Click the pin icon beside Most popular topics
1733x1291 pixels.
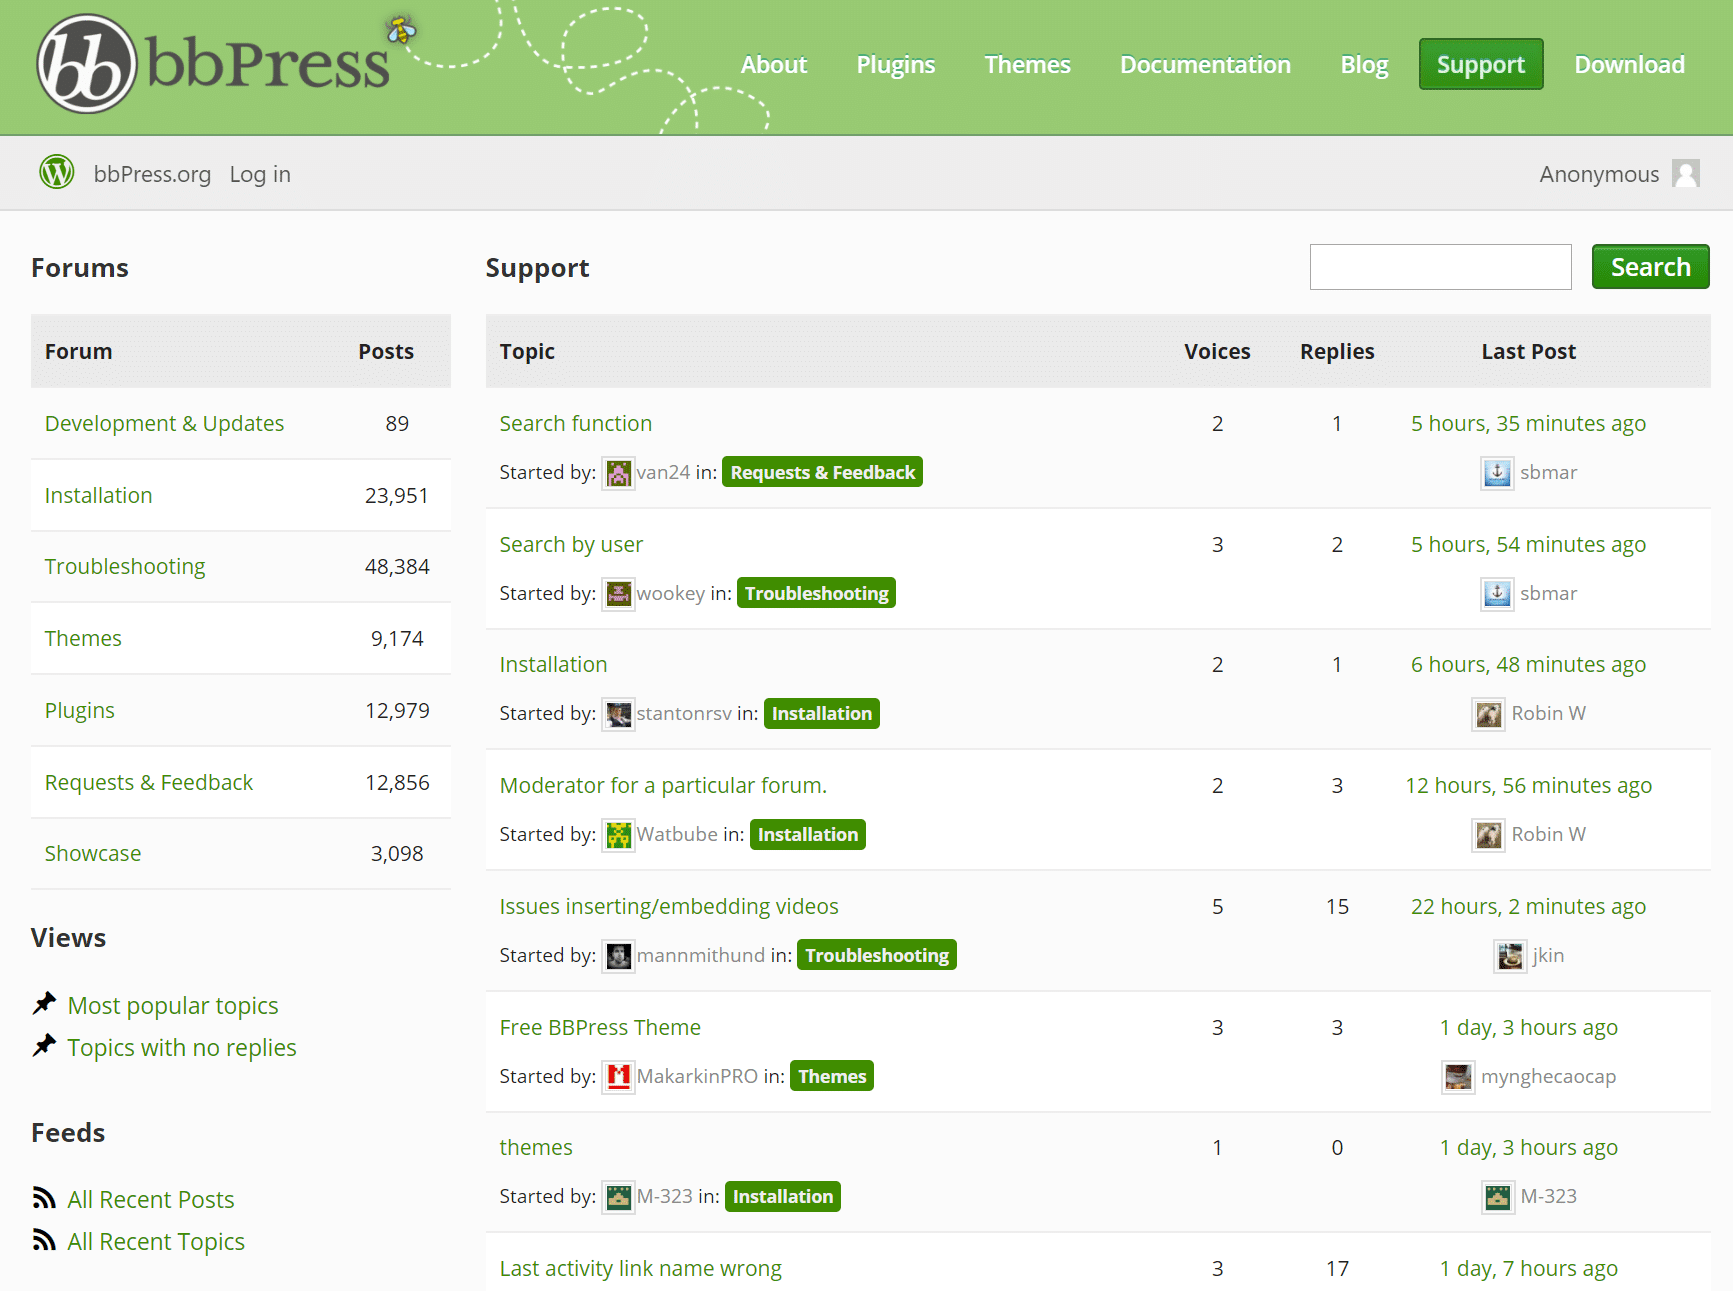tap(44, 1003)
